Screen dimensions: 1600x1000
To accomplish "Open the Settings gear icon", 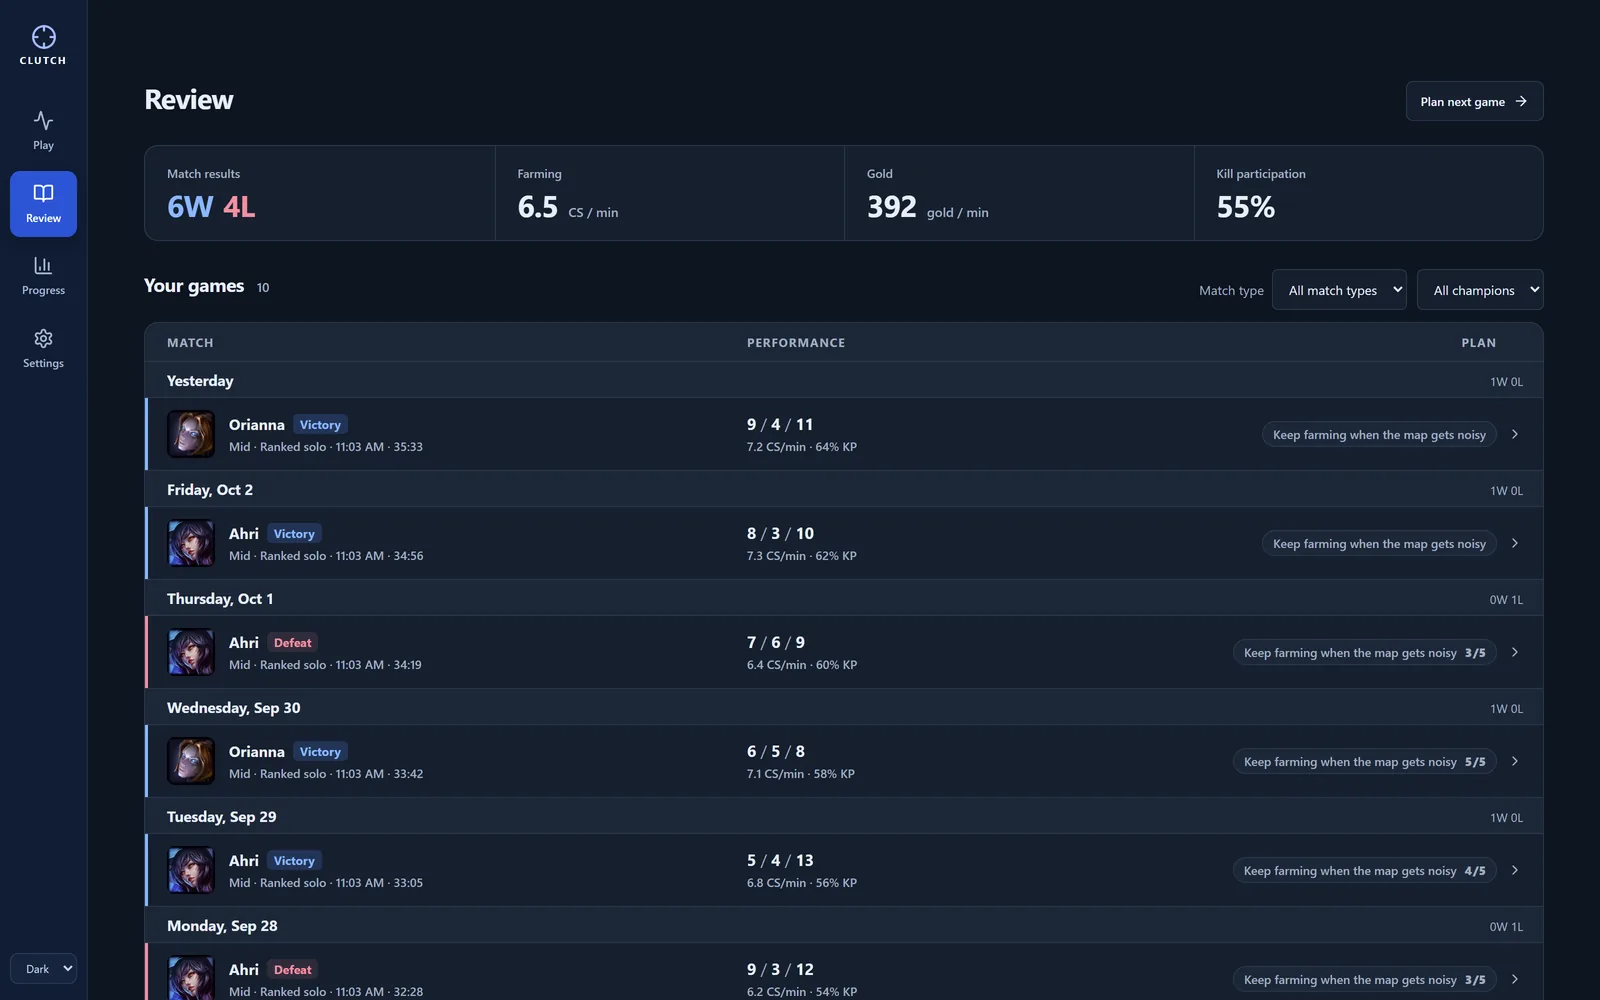I will point(43,338).
